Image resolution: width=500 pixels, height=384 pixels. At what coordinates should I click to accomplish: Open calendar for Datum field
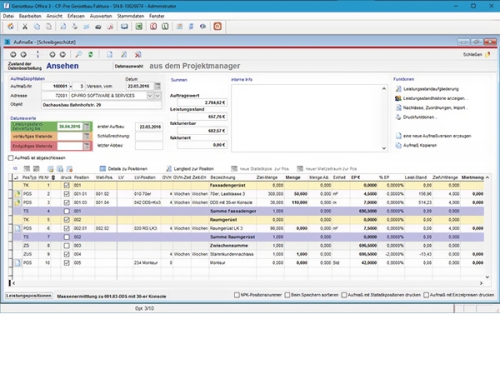coord(158,86)
